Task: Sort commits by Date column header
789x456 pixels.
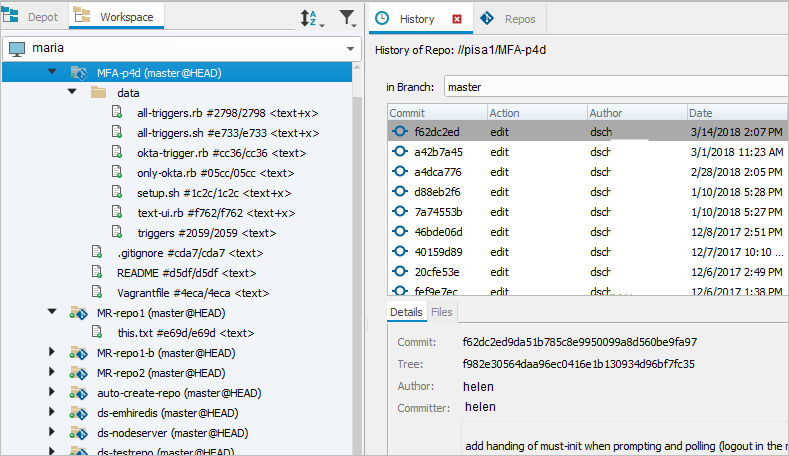Action: [x=736, y=113]
